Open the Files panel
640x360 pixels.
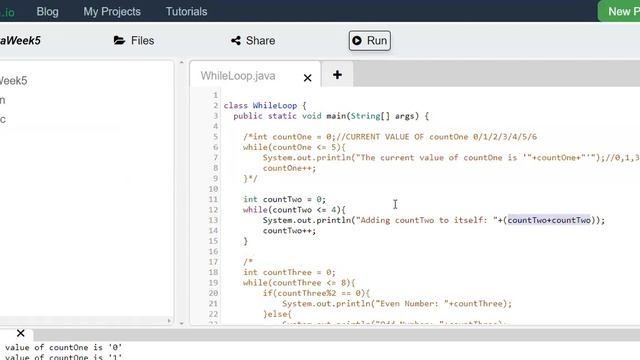(x=134, y=41)
